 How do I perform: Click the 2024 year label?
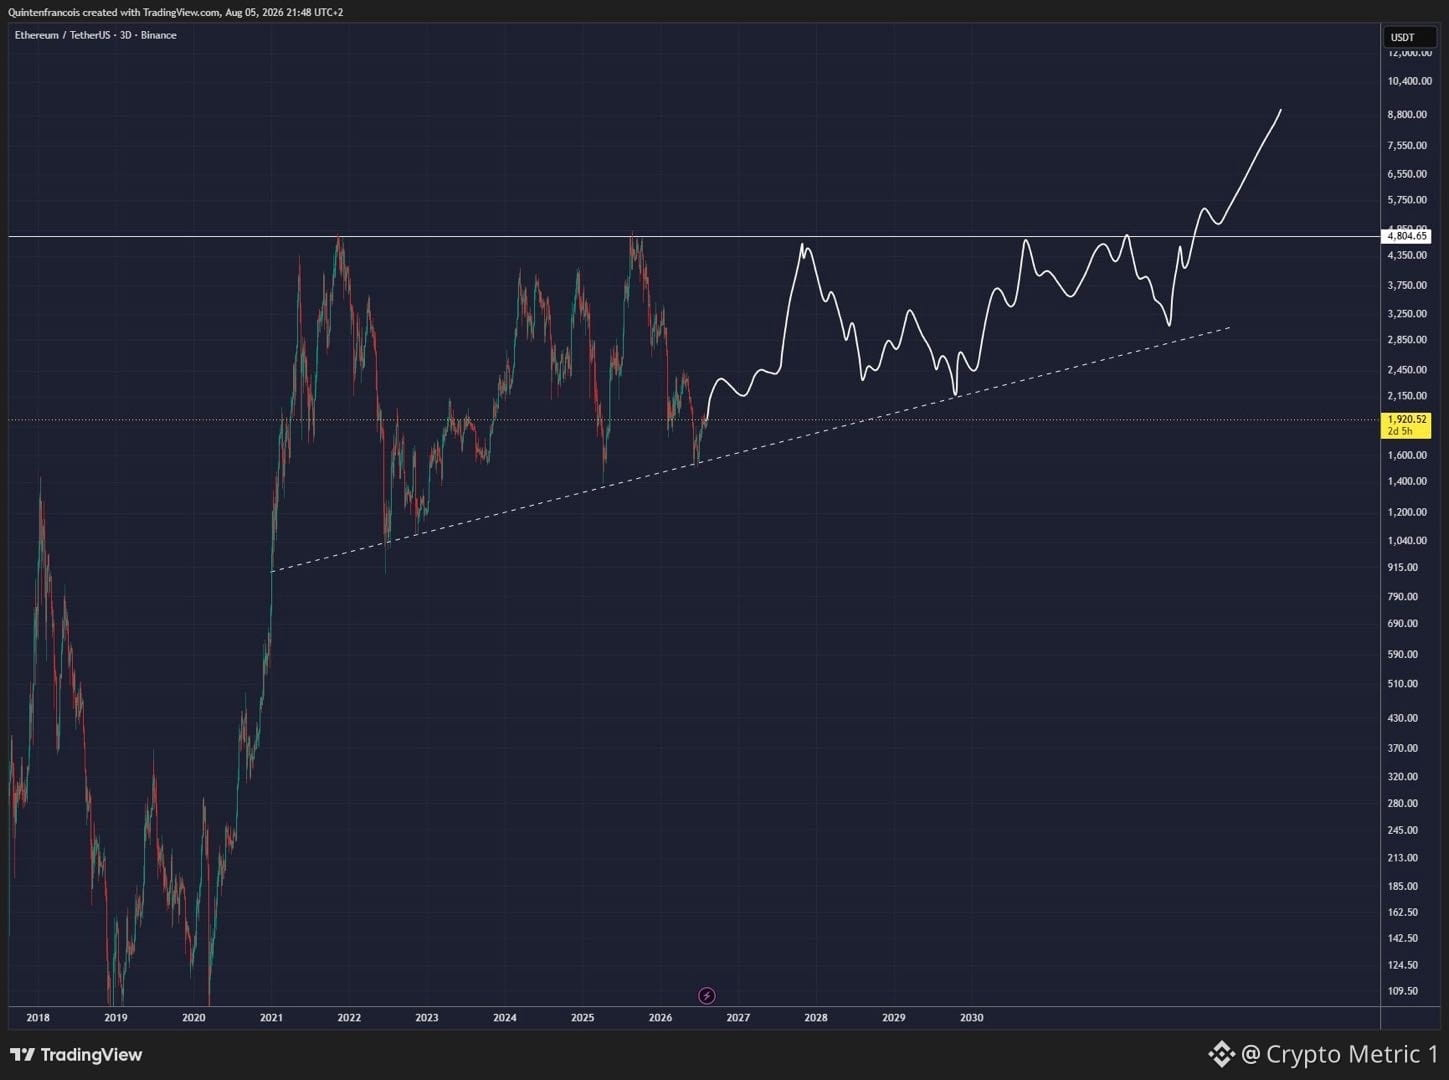click(x=505, y=1018)
